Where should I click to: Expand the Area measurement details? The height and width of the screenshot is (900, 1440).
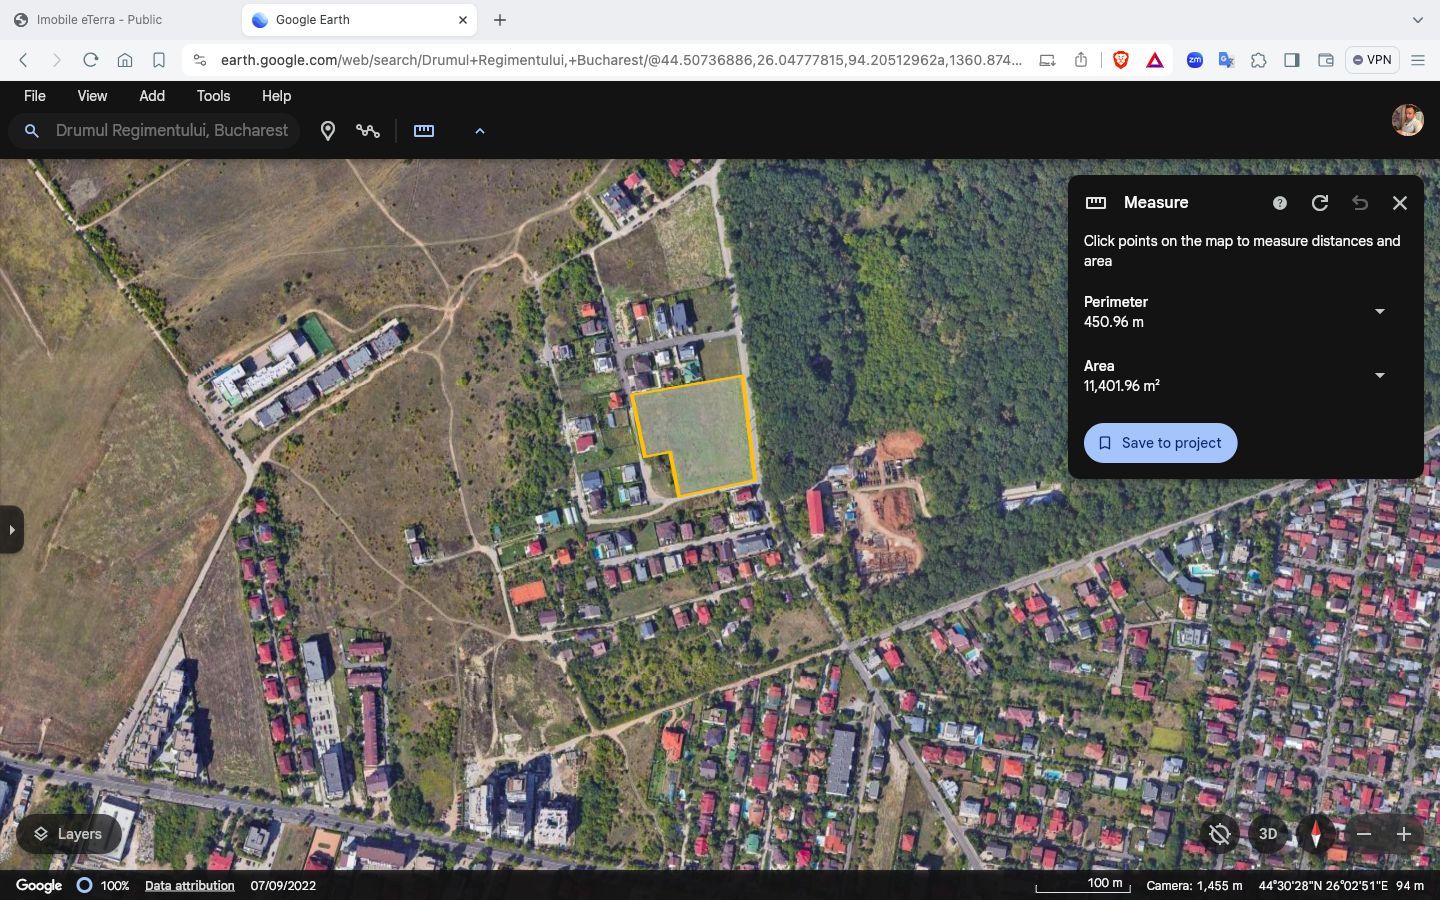coord(1379,375)
